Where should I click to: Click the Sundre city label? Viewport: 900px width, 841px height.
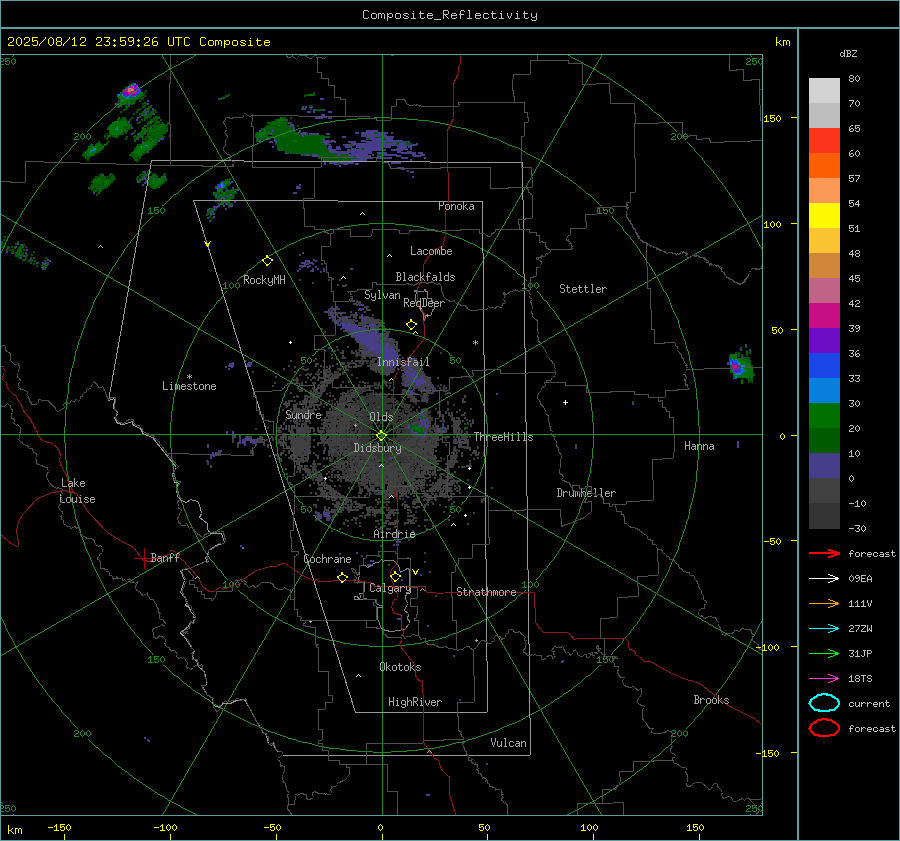tap(303, 414)
